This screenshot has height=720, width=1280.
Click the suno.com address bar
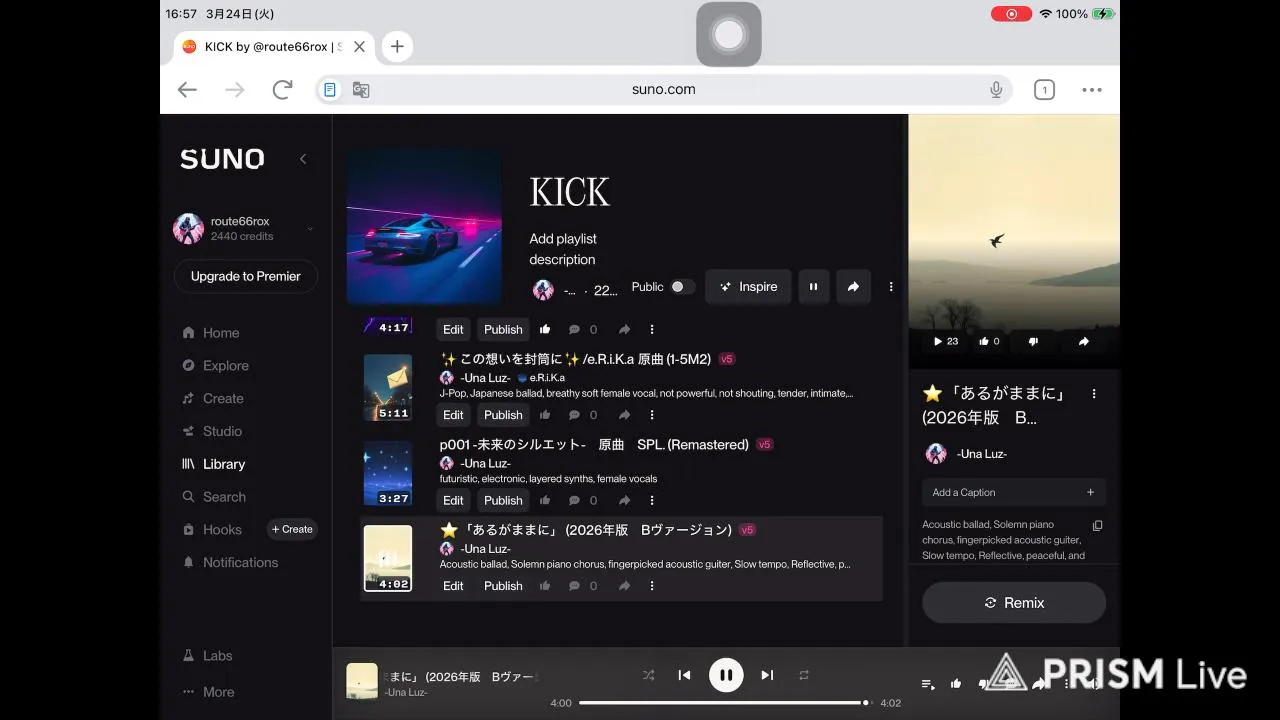664,90
